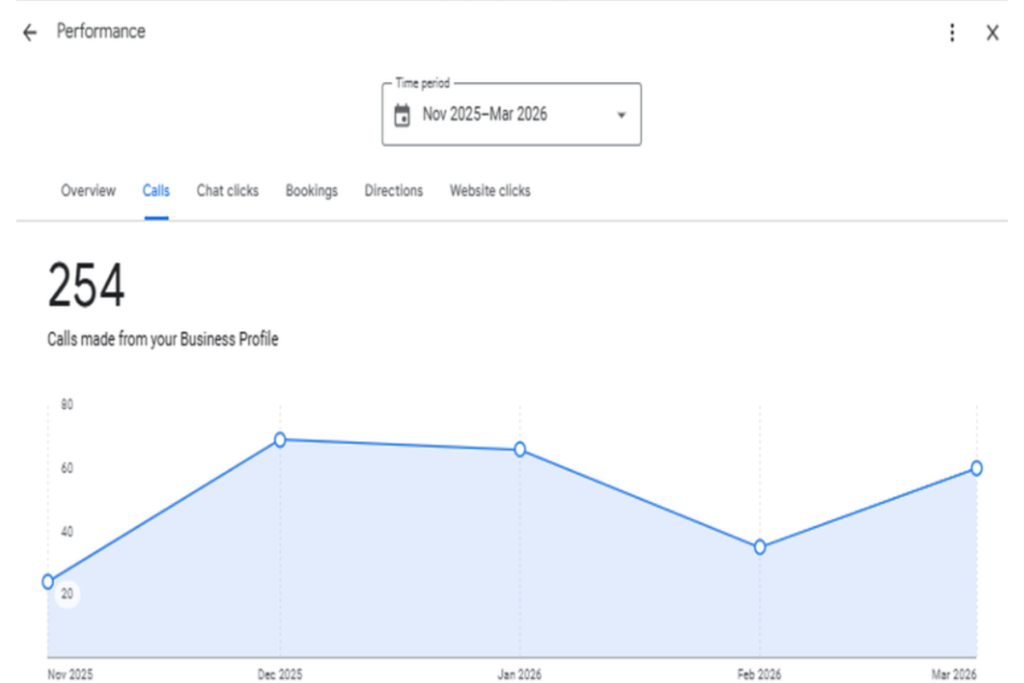Click the Dec 2025 data point on the chart
Viewport: 1024px width, 683px height.
(x=280, y=439)
